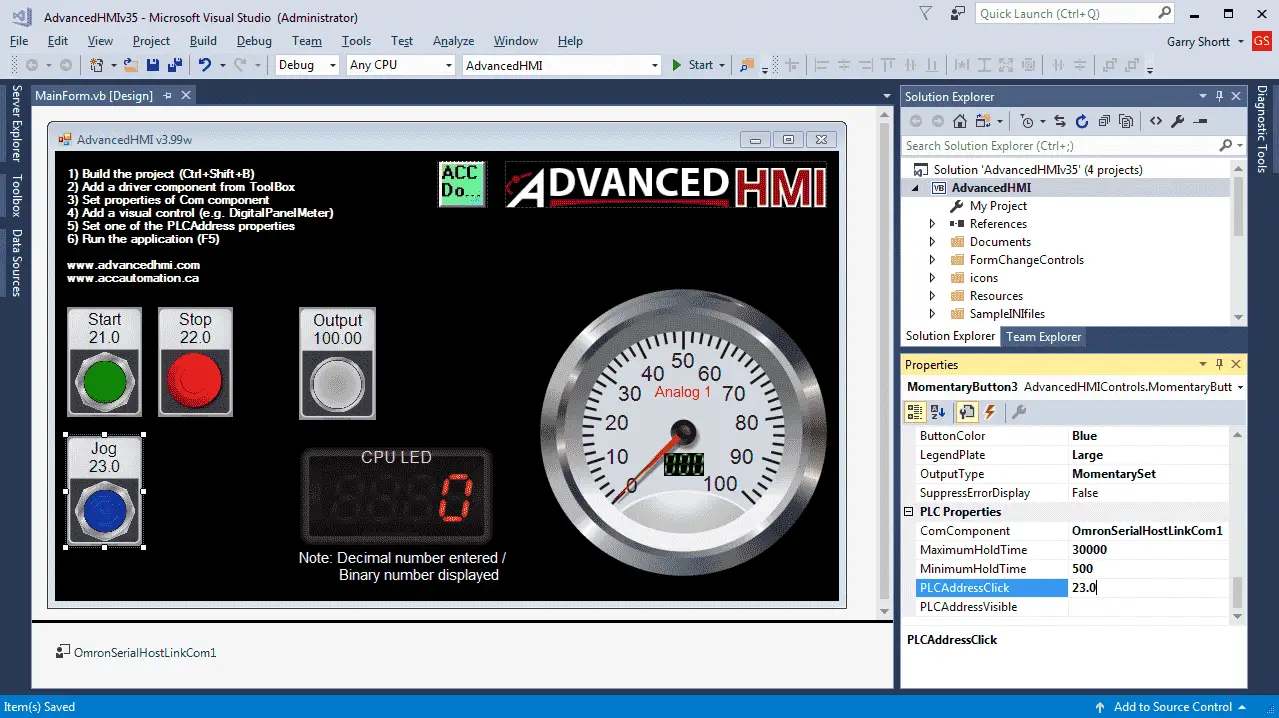Click the CPU LED seven-segment display
The image size is (1279, 718).
(x=396, y=496)
